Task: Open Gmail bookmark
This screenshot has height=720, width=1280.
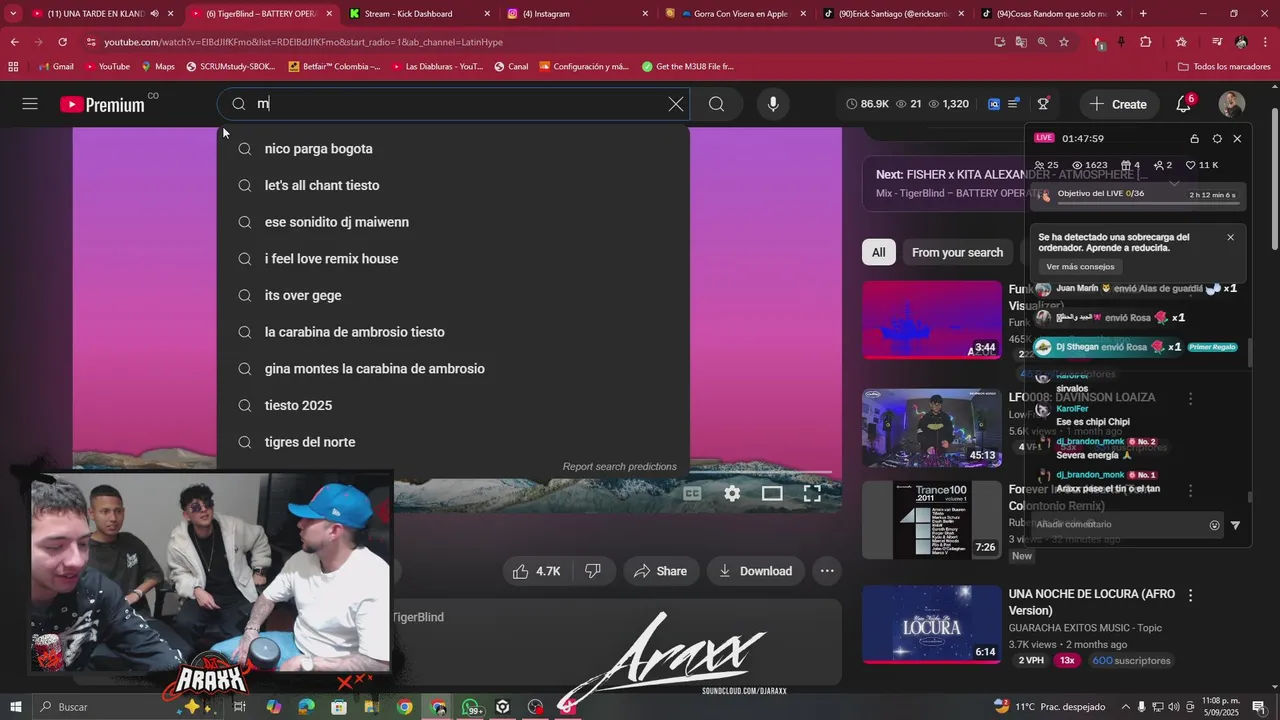Action: 56,66
